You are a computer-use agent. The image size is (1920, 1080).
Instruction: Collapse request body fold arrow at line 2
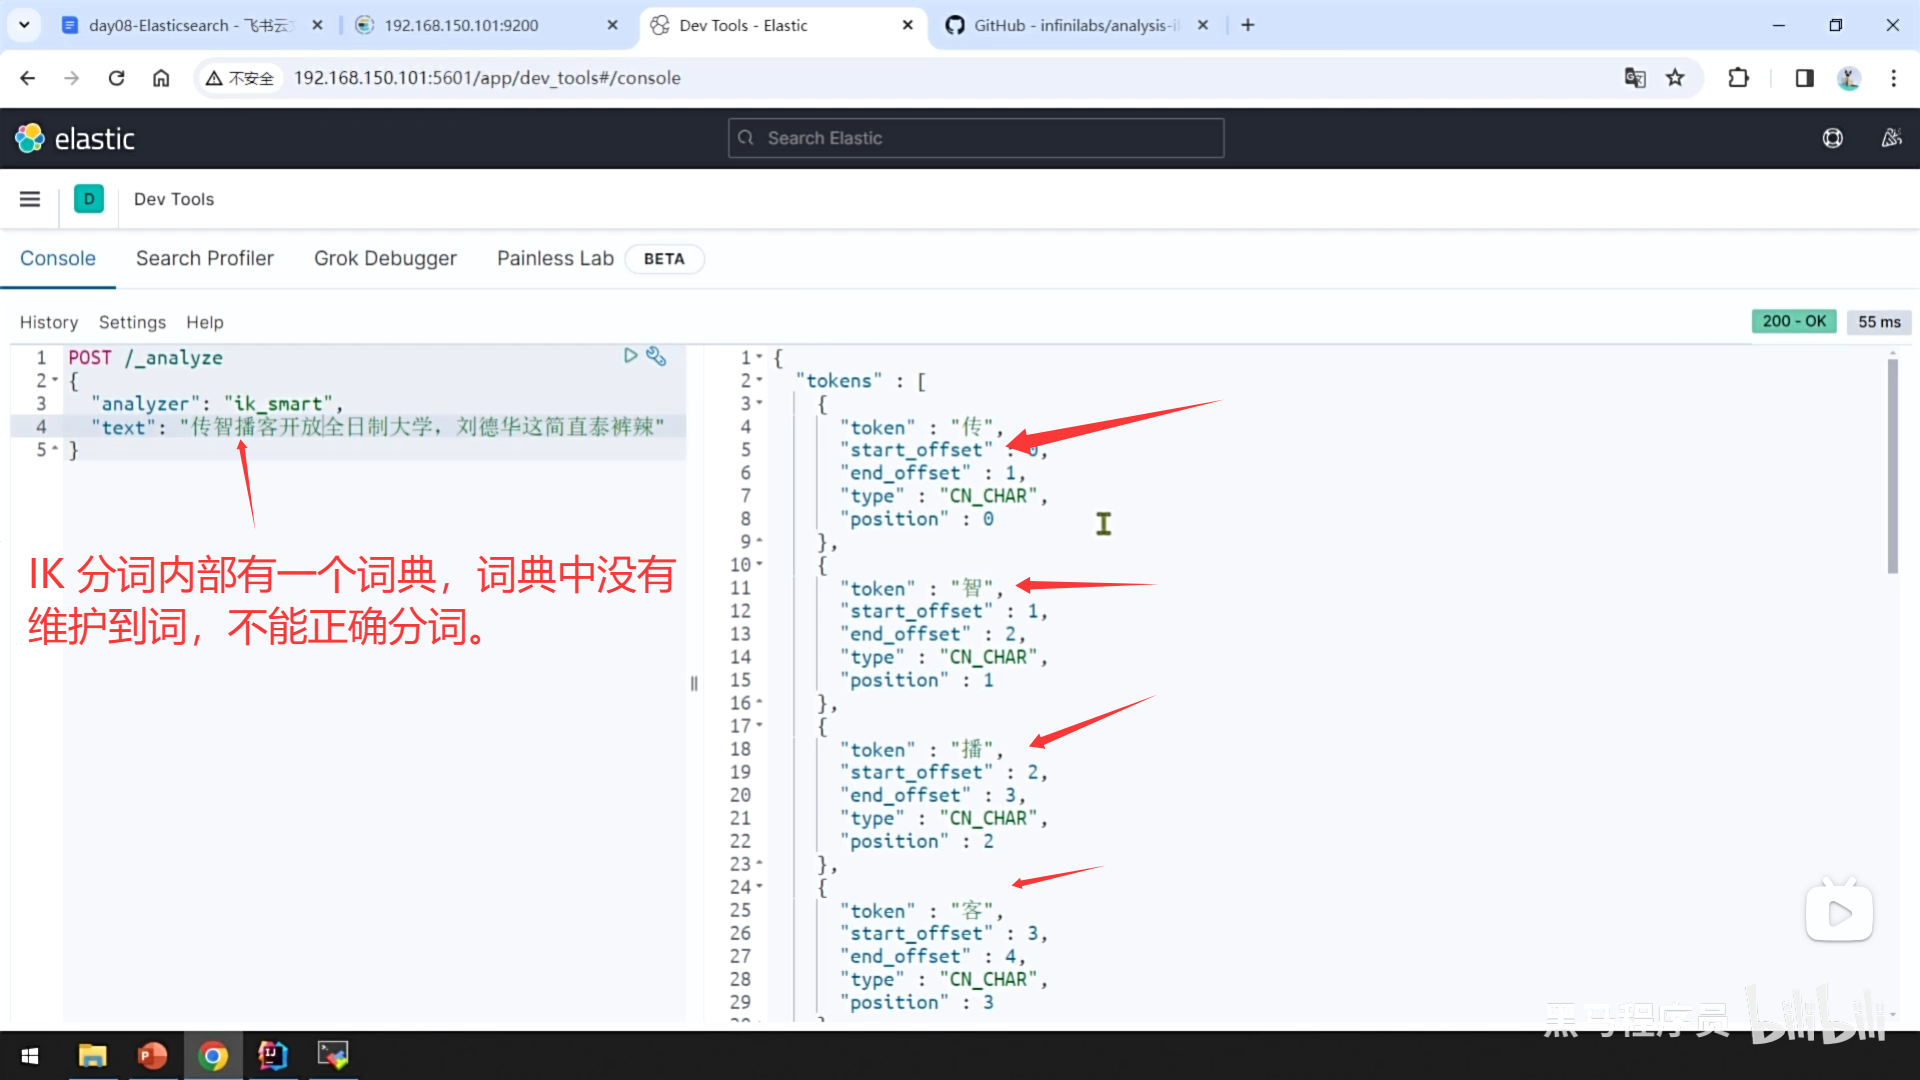point(55,381)
